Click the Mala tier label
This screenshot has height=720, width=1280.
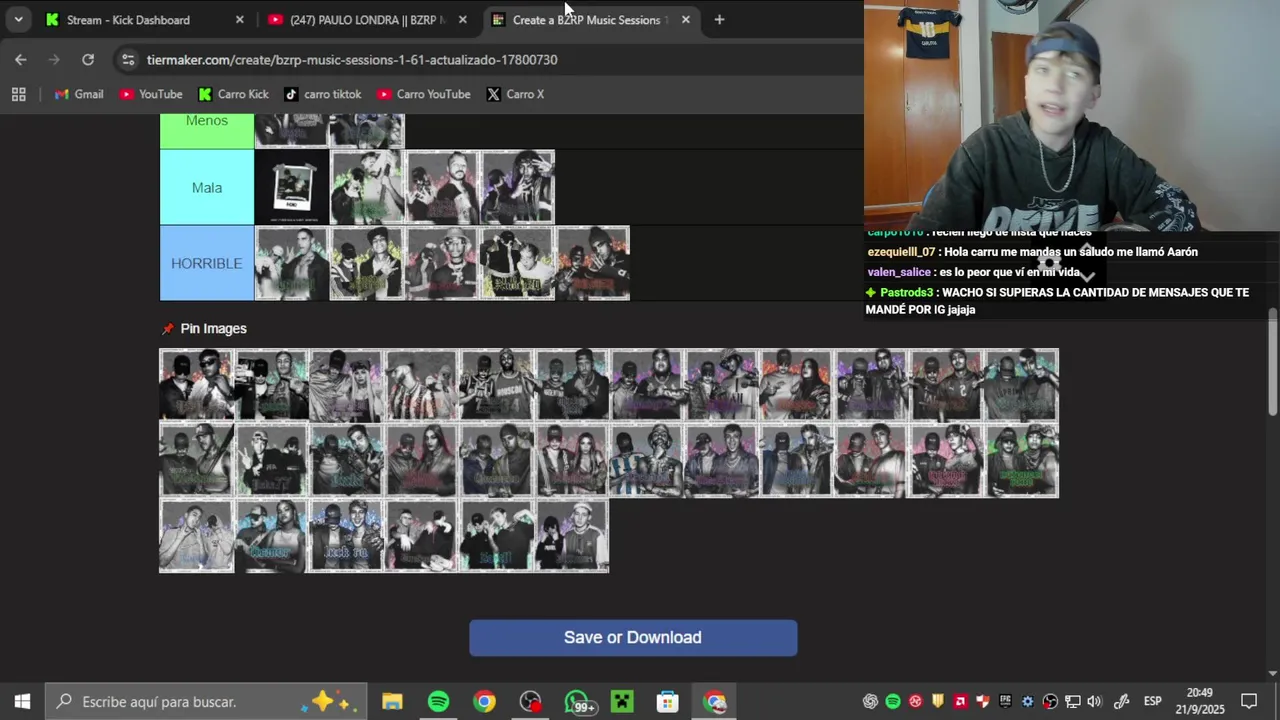click(x=207, y=188)
